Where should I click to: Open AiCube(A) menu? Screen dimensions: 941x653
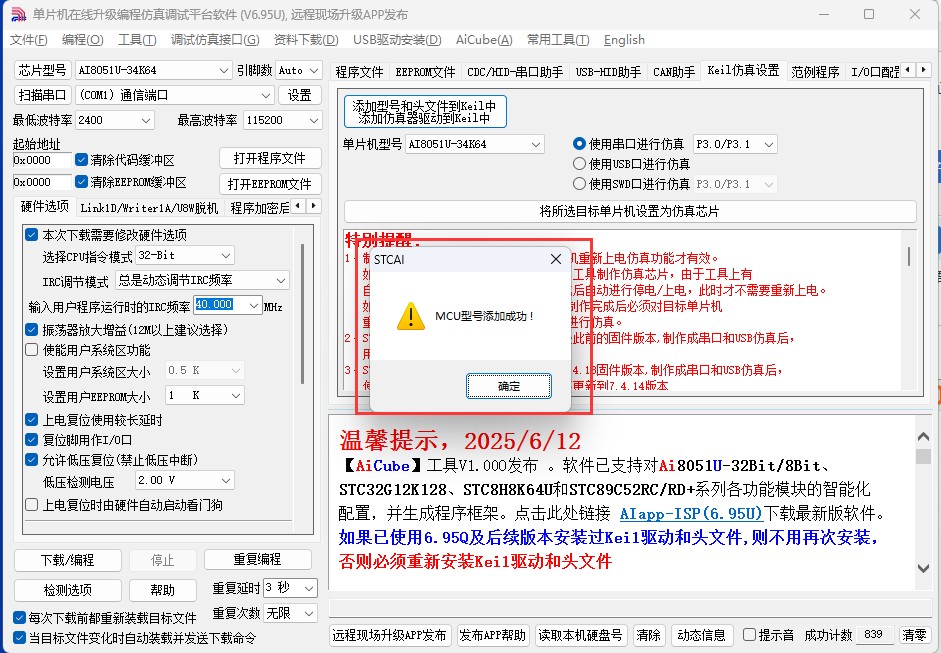point(484,40)
